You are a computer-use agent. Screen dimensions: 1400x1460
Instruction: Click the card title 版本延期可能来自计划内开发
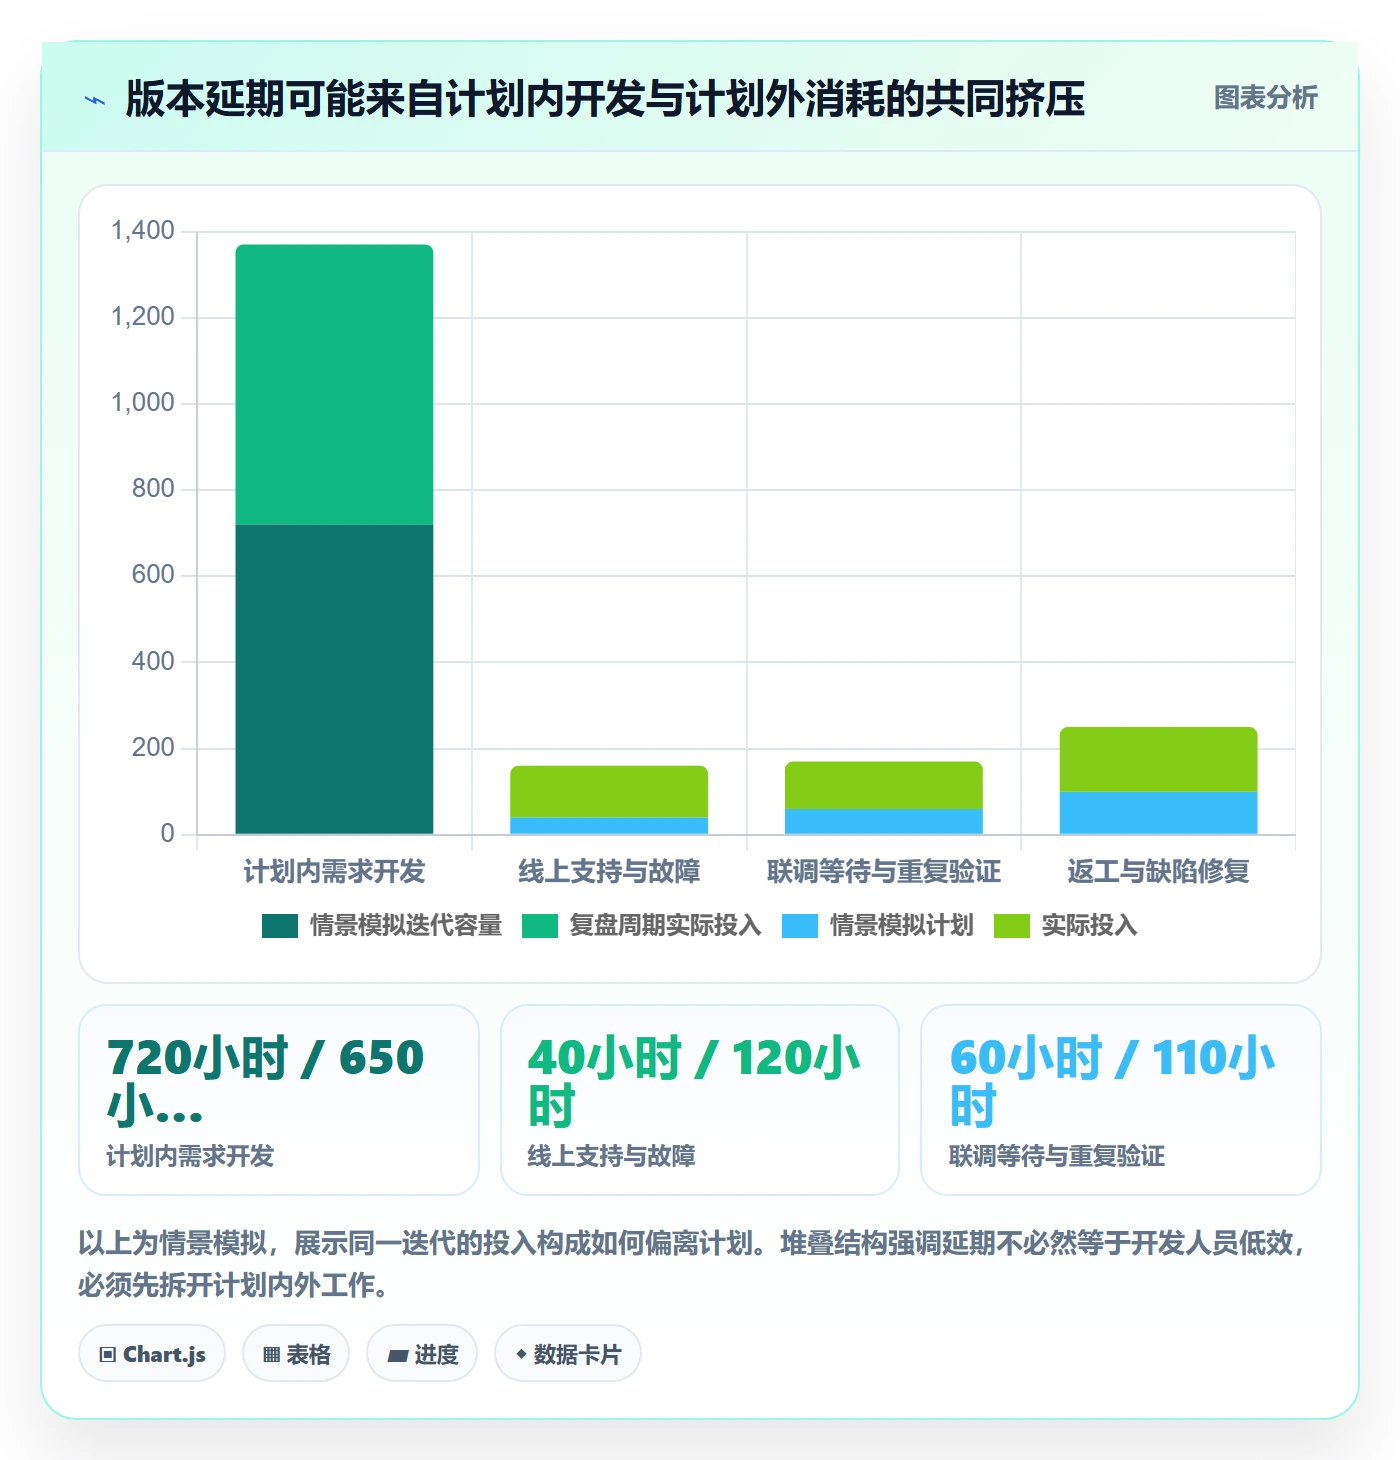click(605, 99)
